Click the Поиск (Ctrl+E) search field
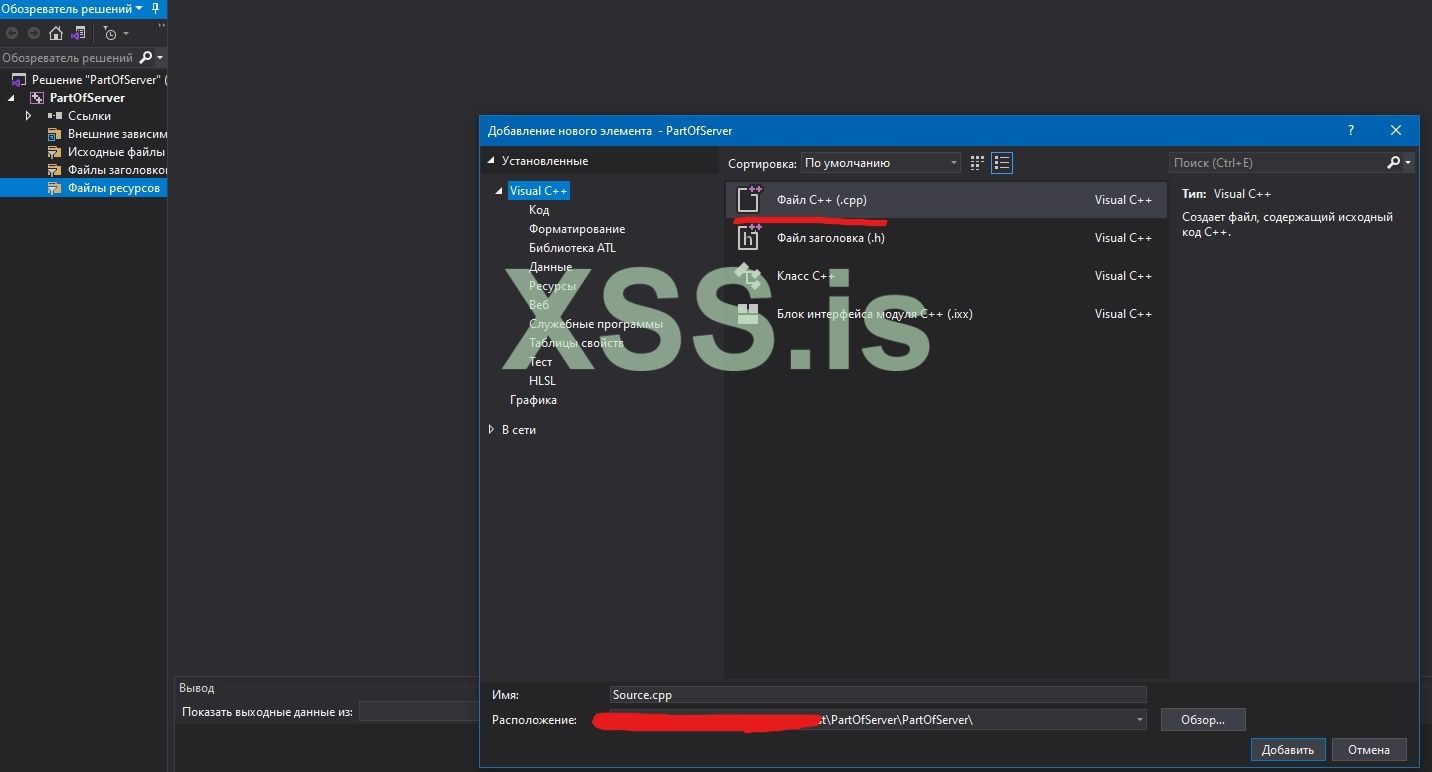 pos(1277,162)
